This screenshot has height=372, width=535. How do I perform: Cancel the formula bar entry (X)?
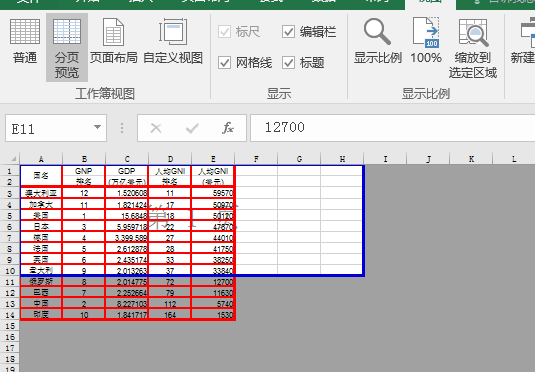156,128
